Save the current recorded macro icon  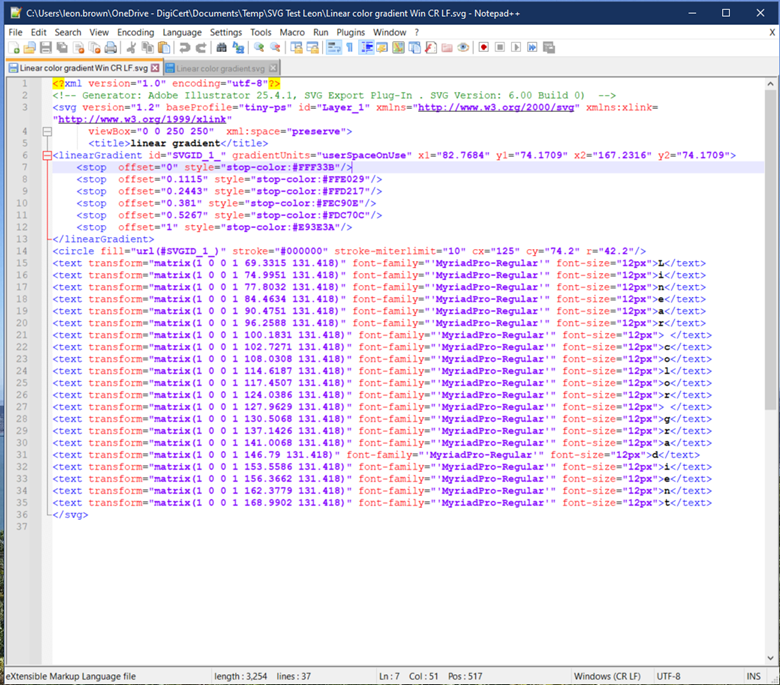coord(549,48)
